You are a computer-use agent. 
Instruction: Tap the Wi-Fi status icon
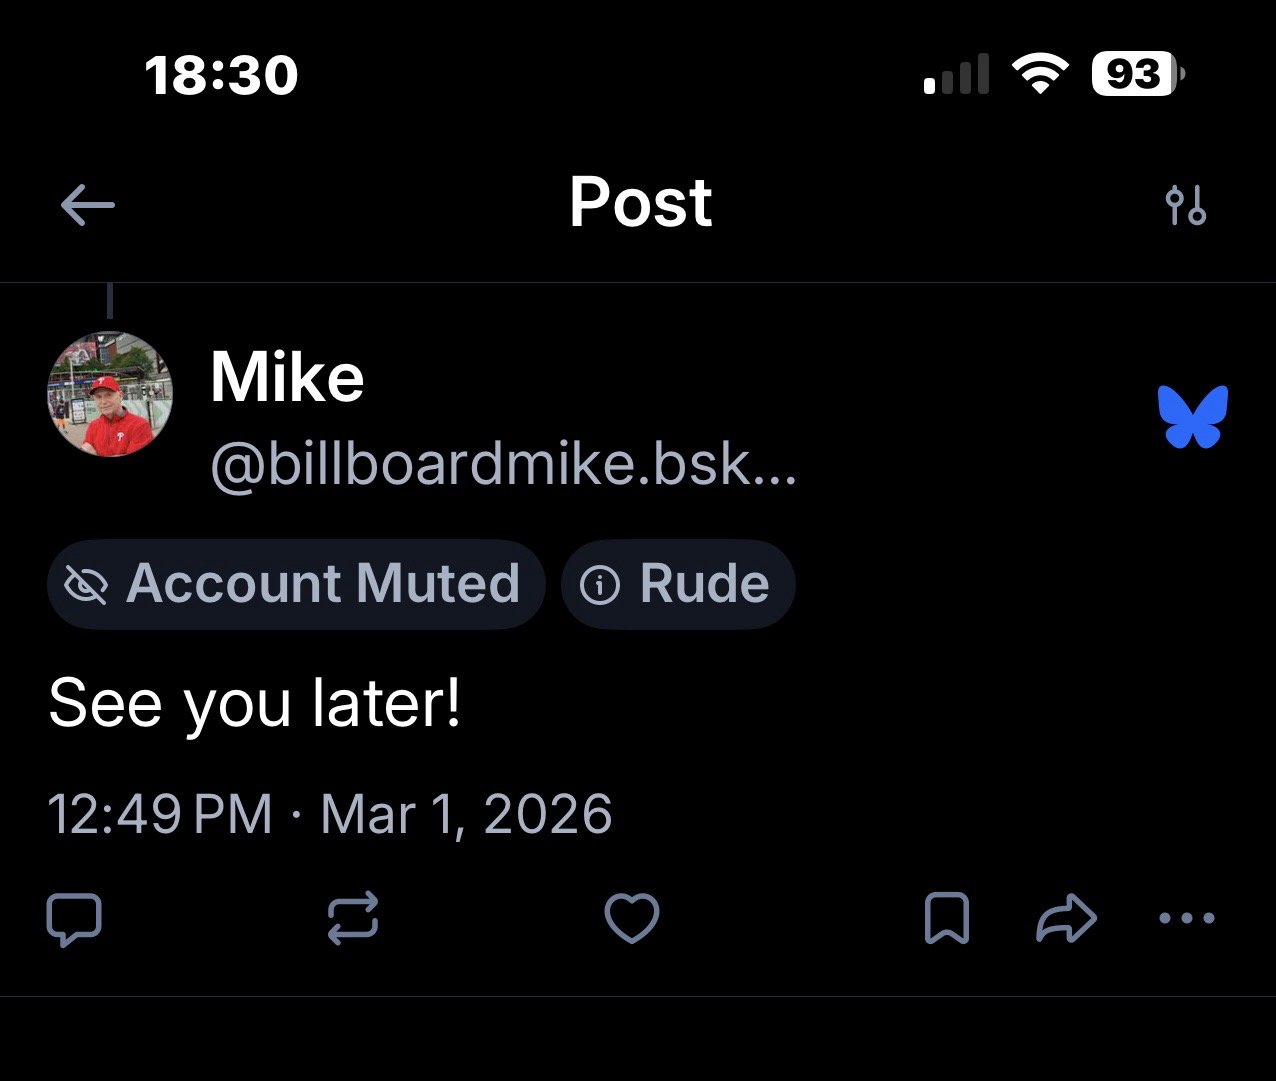click(1040, 74)
